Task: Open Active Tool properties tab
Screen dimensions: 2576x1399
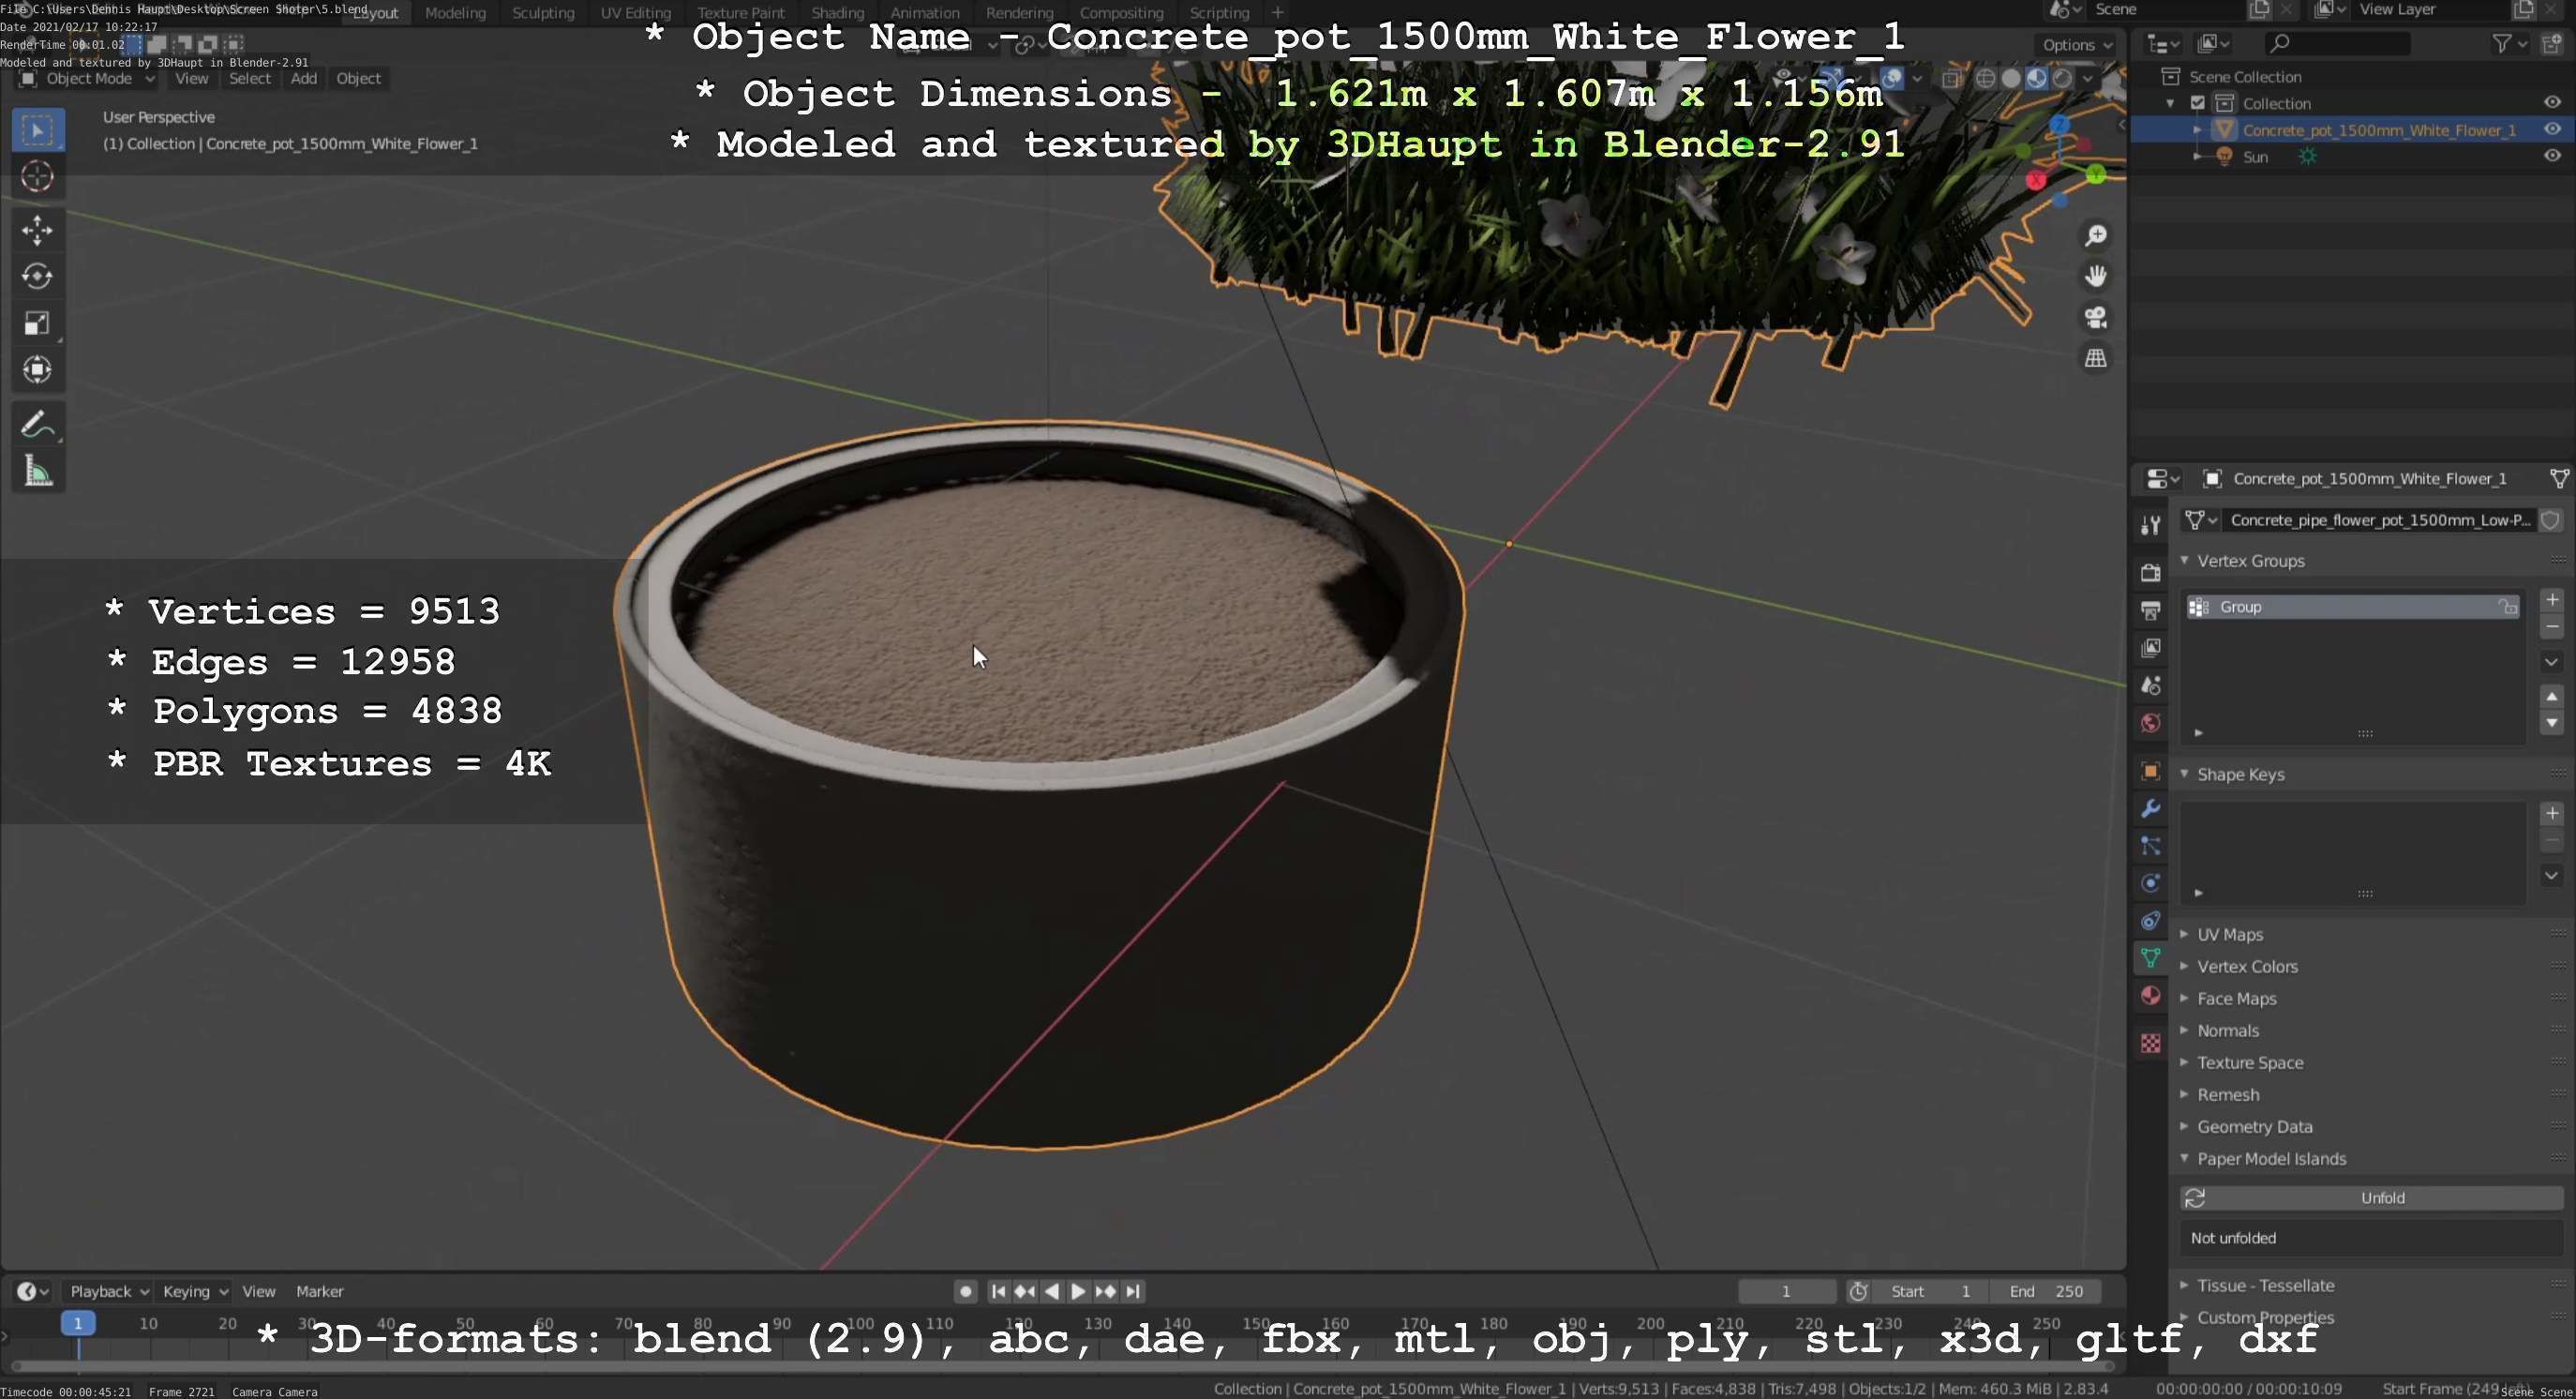Action: coord(2150,525)
